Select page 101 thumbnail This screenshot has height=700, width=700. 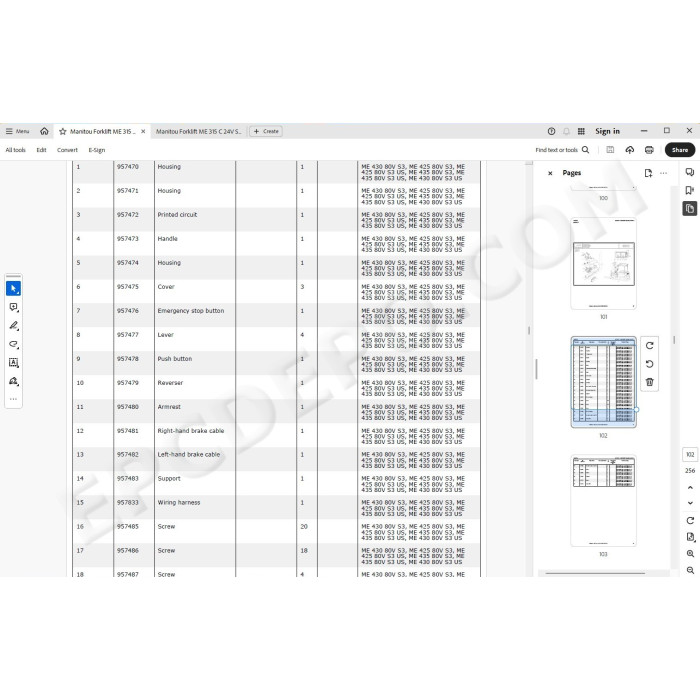603,263
